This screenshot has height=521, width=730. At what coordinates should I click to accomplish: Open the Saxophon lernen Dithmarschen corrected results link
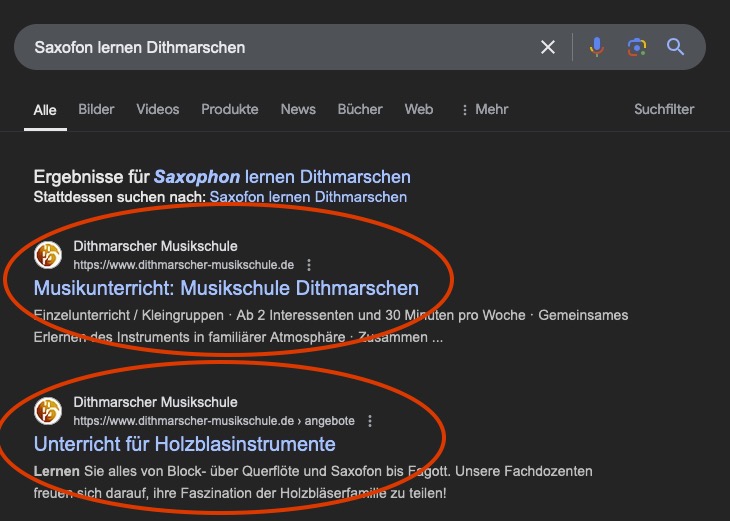[282, 177]
